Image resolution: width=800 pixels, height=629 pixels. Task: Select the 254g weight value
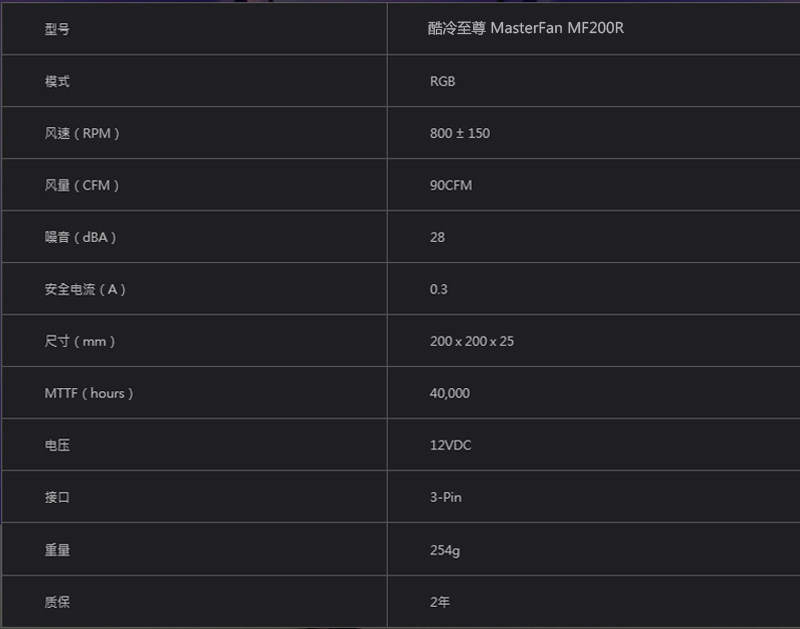[445, 550]
